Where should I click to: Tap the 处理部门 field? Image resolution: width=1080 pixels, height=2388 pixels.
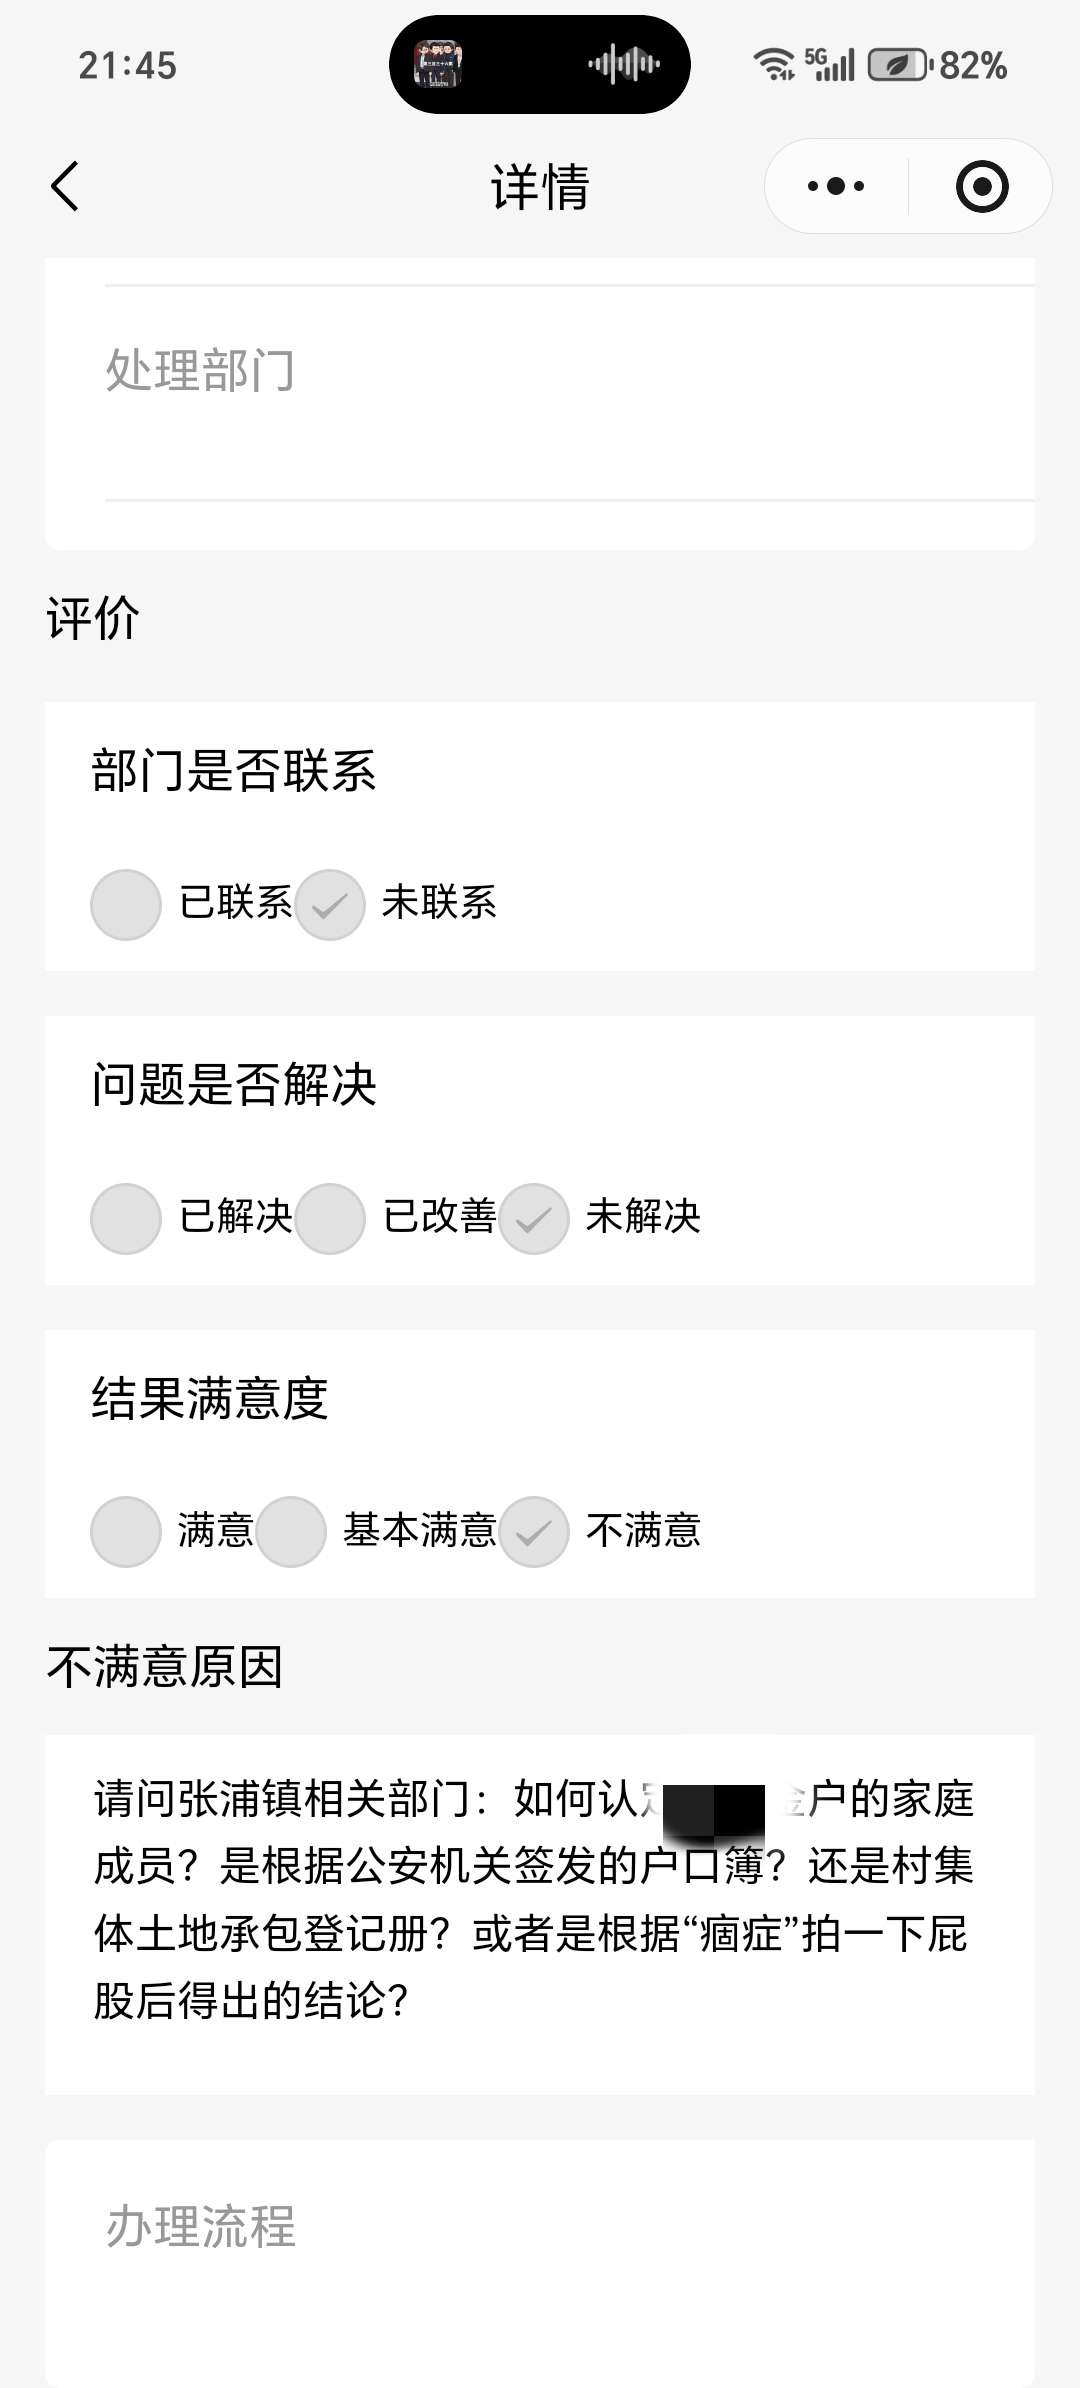pos(540,392)
